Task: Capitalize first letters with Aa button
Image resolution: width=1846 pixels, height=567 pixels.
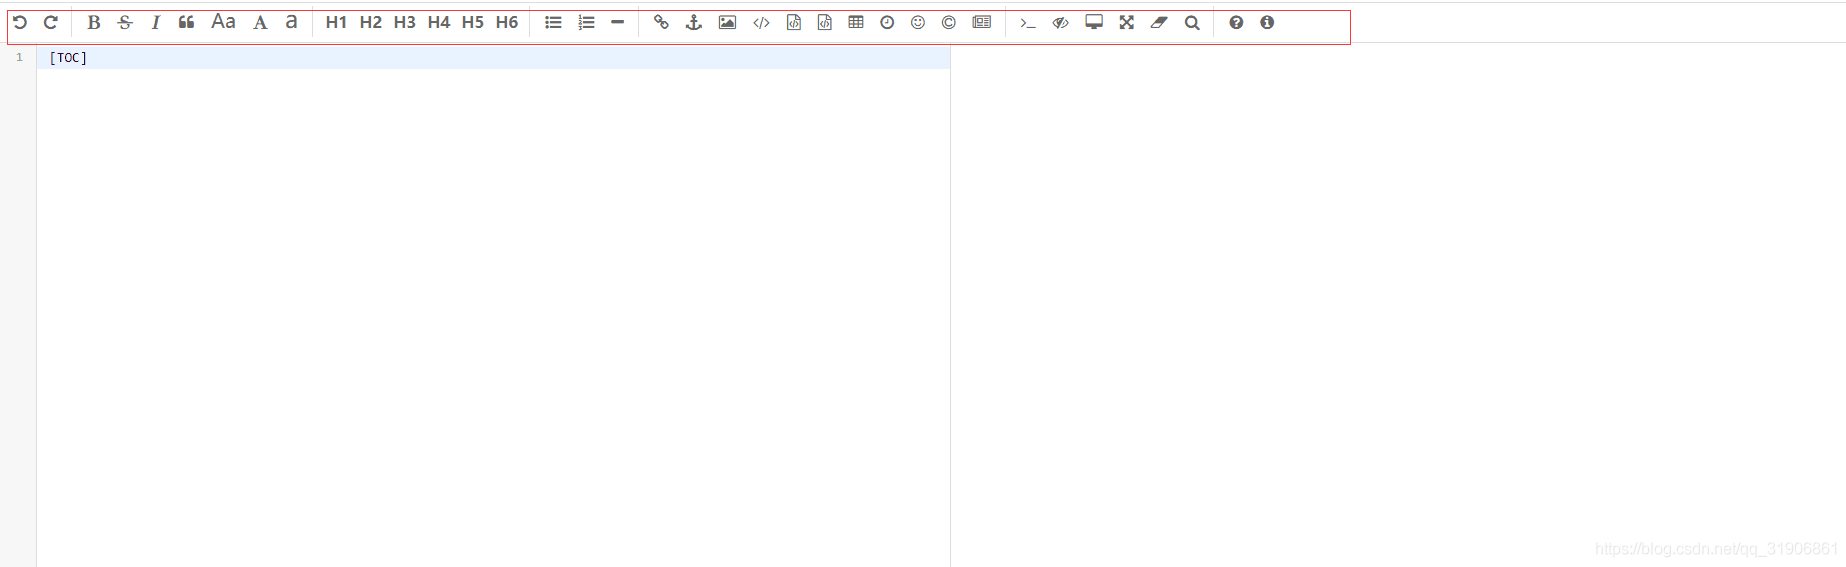Action: pos(224,22)
